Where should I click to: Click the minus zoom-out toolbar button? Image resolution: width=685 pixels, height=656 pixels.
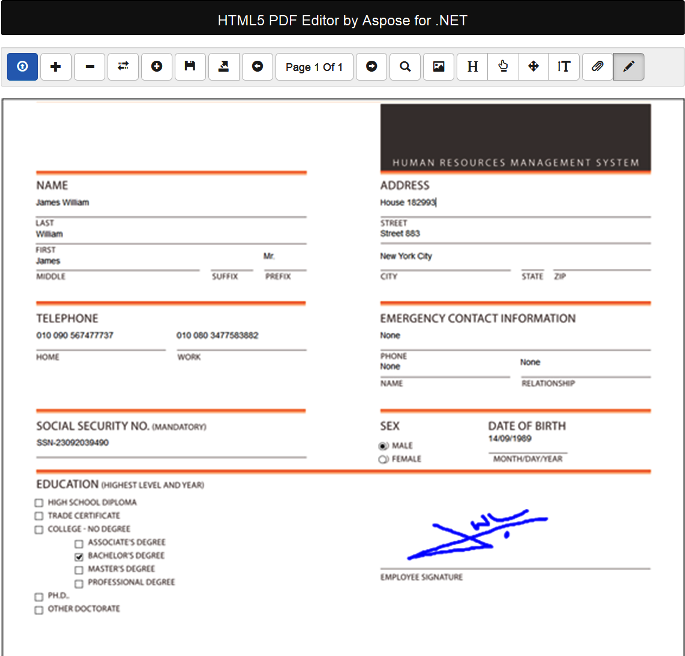click(x=90, y=67)
